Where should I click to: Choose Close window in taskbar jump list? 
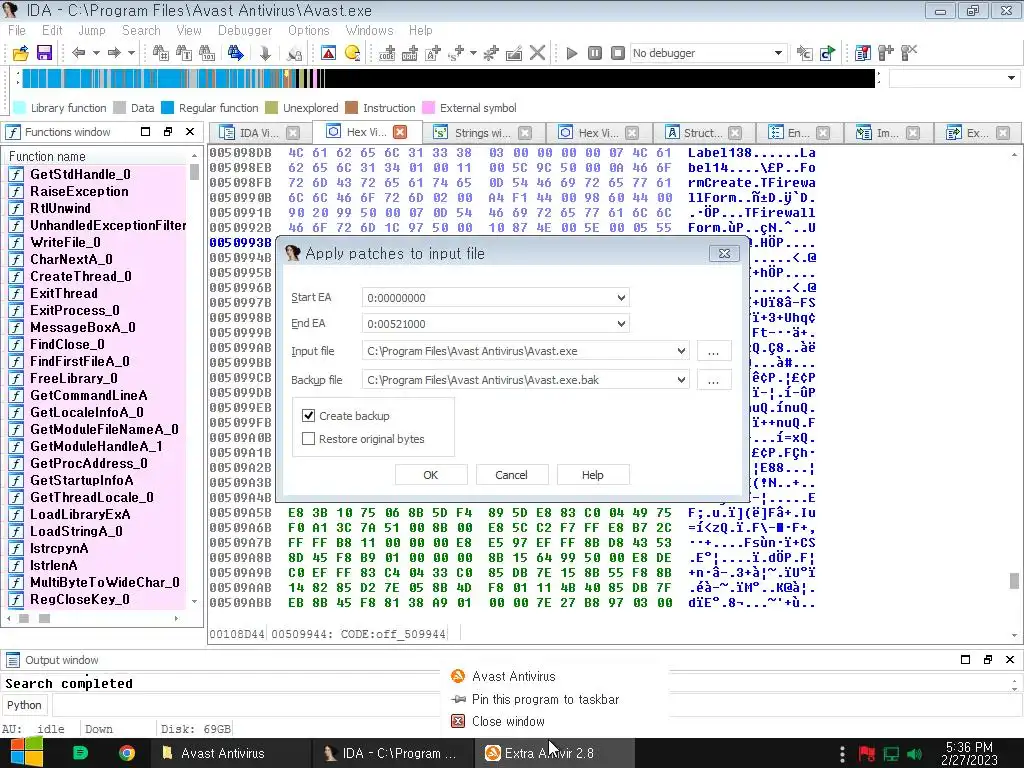(508, 722)
